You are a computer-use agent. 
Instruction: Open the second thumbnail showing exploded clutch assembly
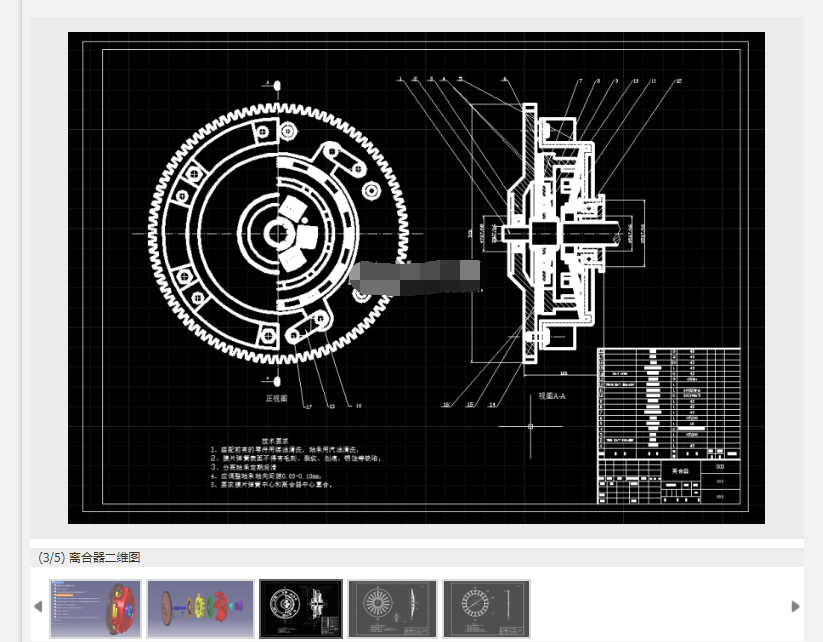pyautogui.click(x=200, y=609)
